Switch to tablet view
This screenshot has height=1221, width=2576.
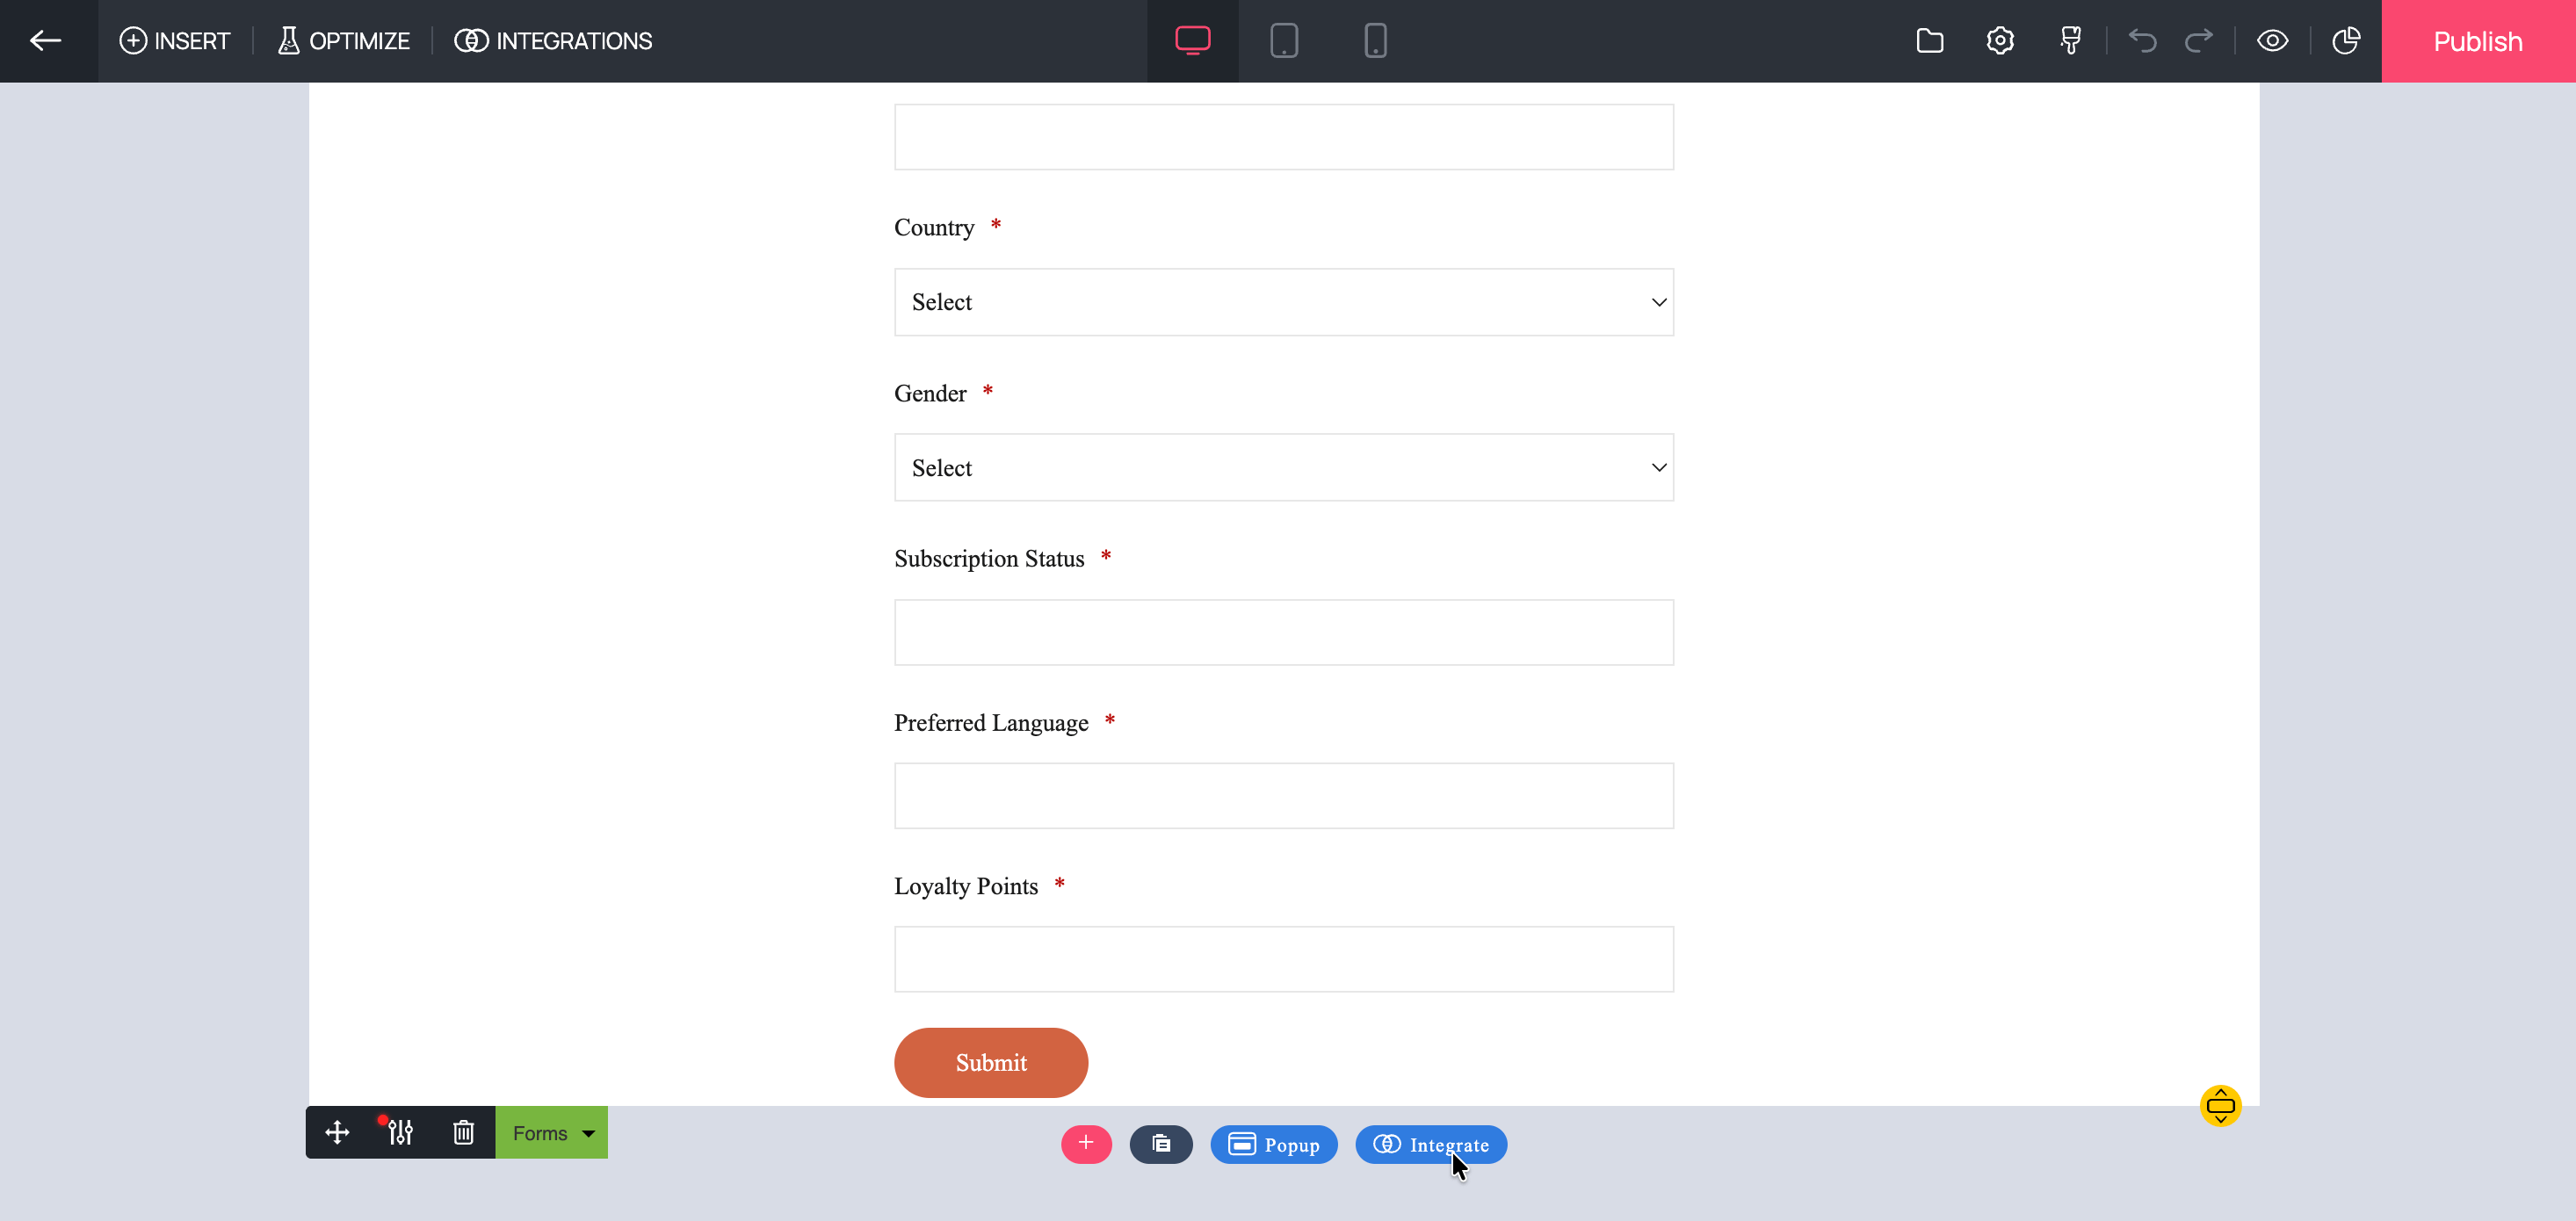point(1284,41)
